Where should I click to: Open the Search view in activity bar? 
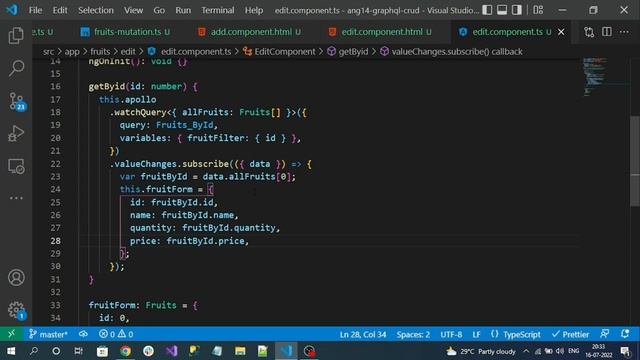[16, 68]
